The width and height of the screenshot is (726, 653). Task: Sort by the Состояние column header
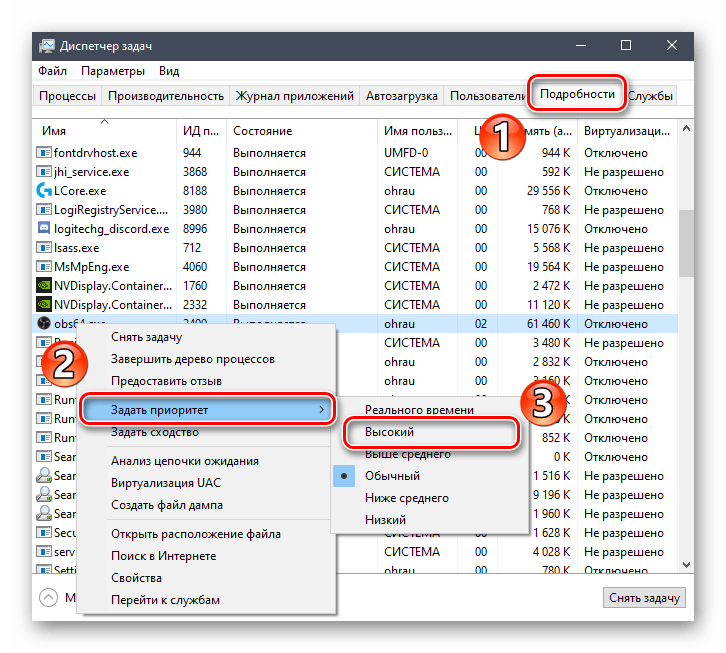[x=301, y=131]
